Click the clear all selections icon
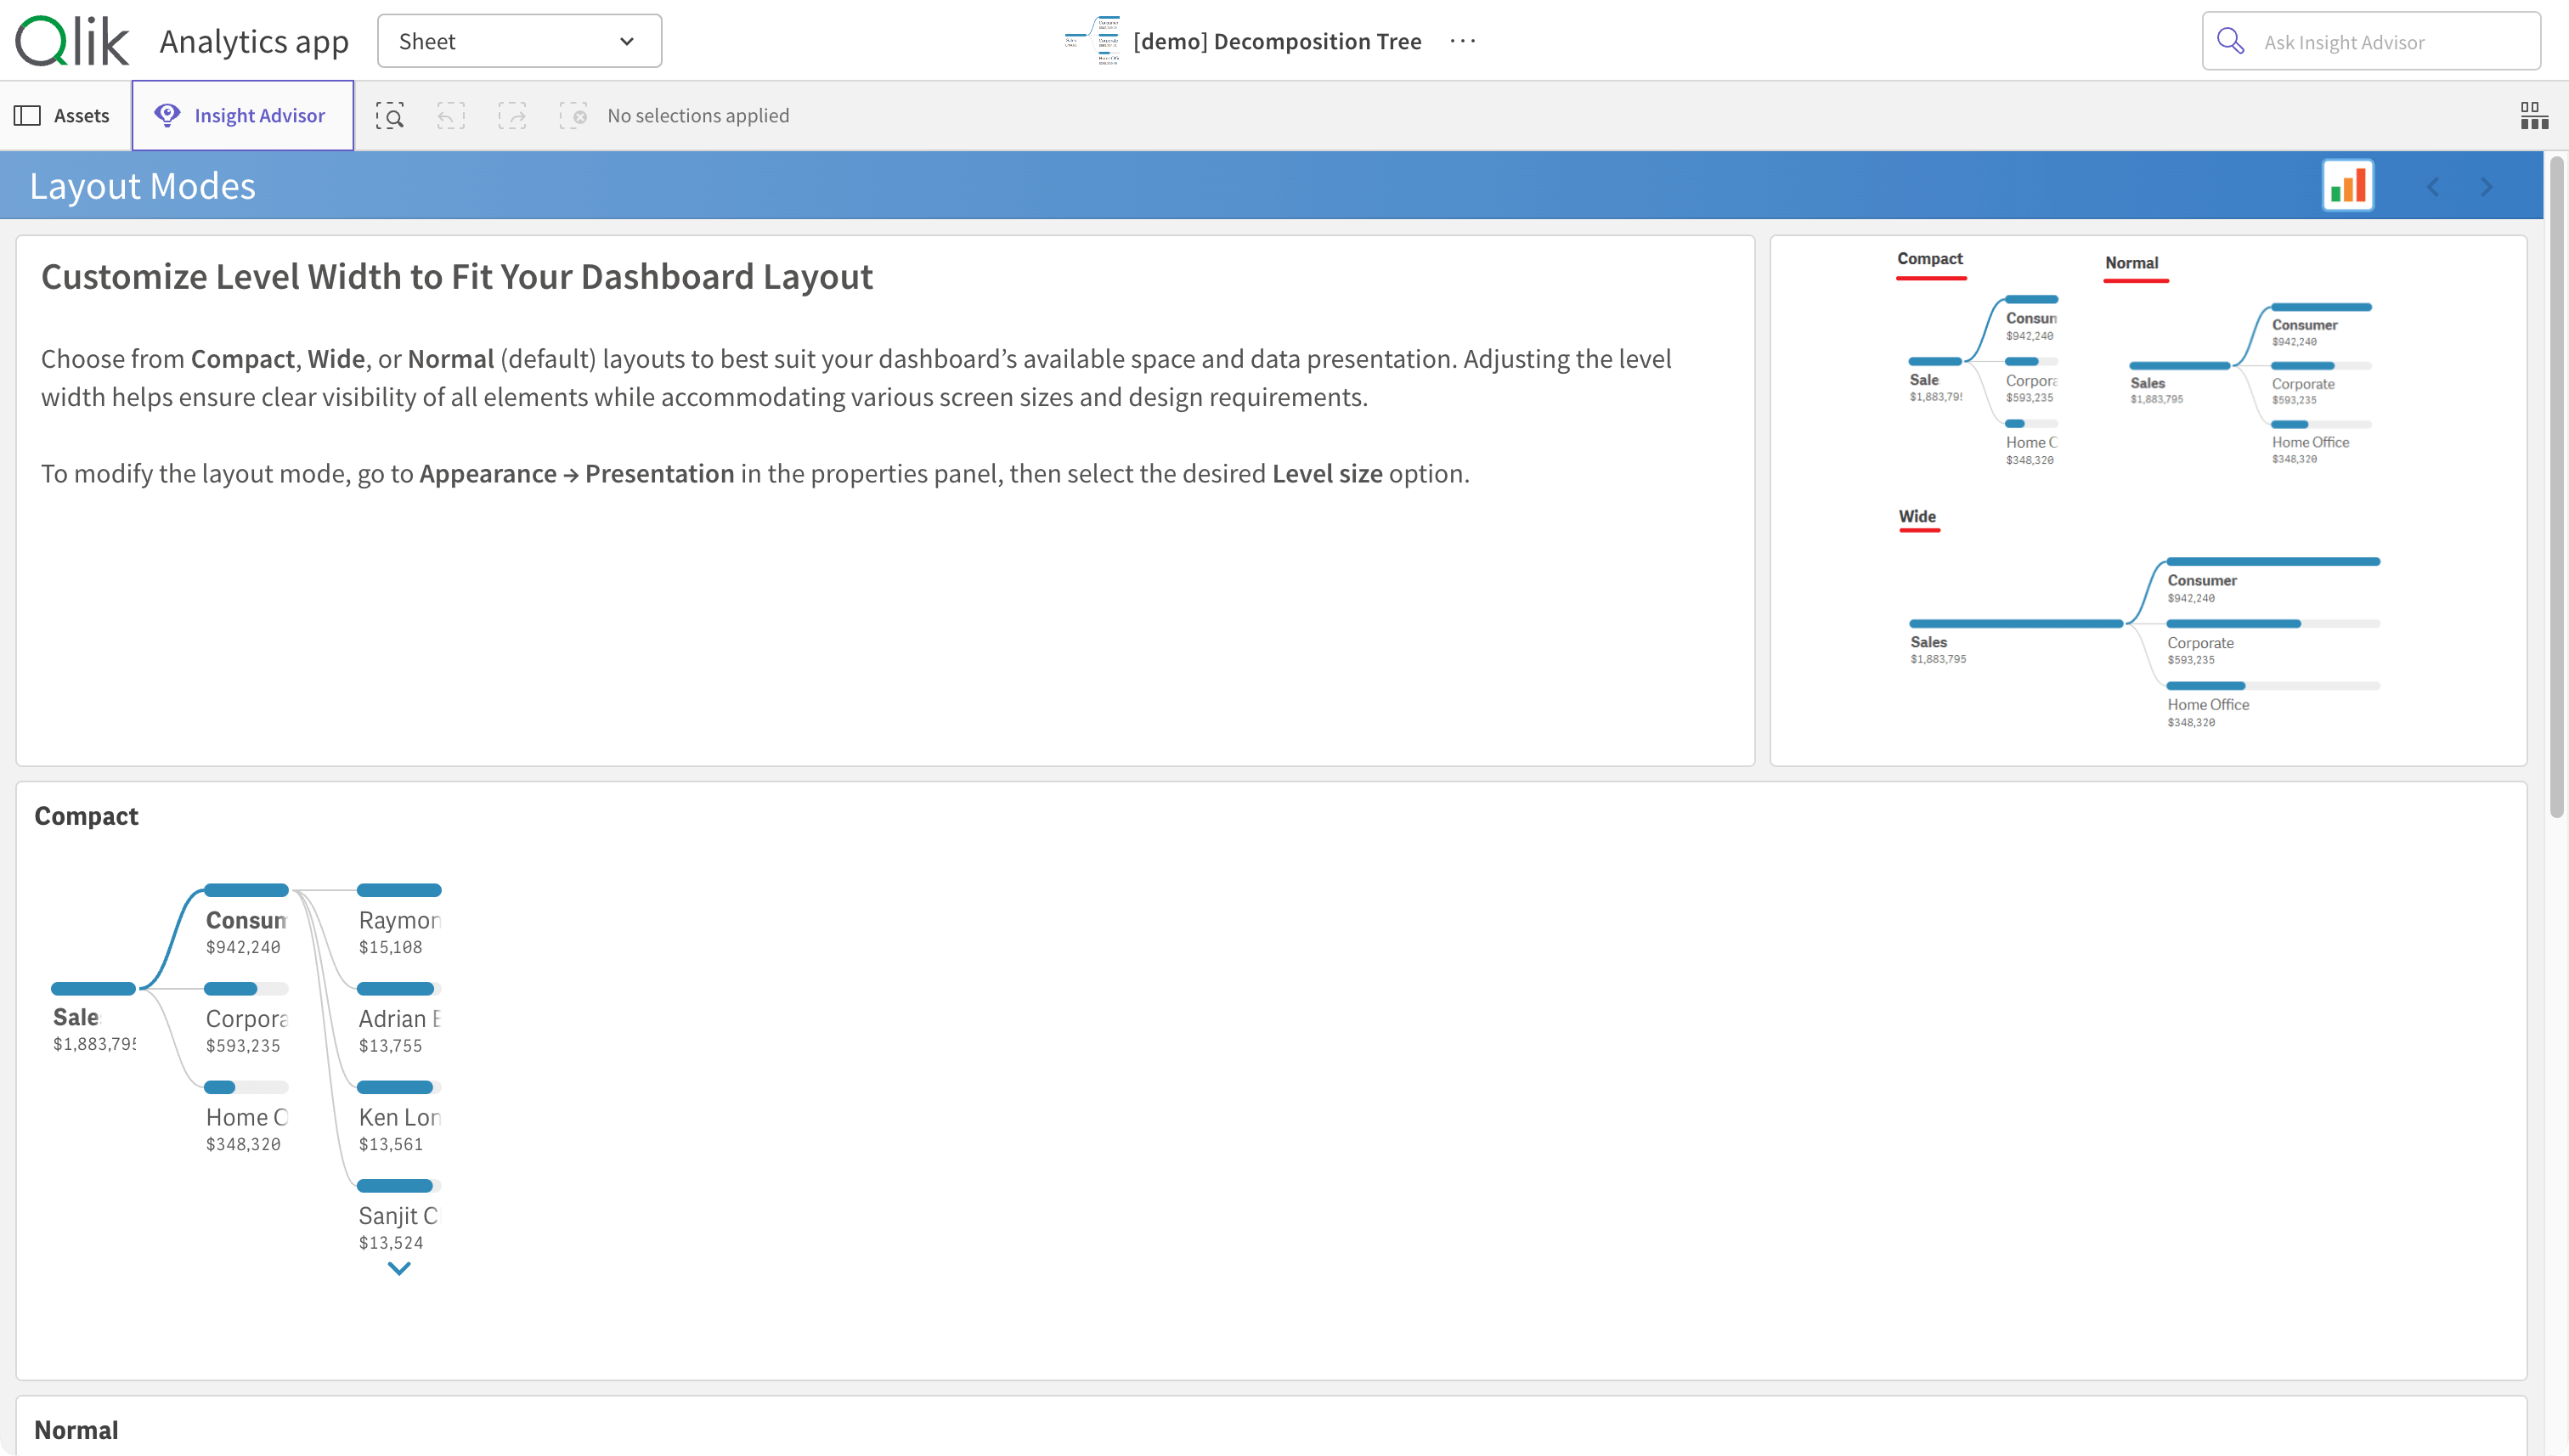2569x1456 pixels. 573,116
